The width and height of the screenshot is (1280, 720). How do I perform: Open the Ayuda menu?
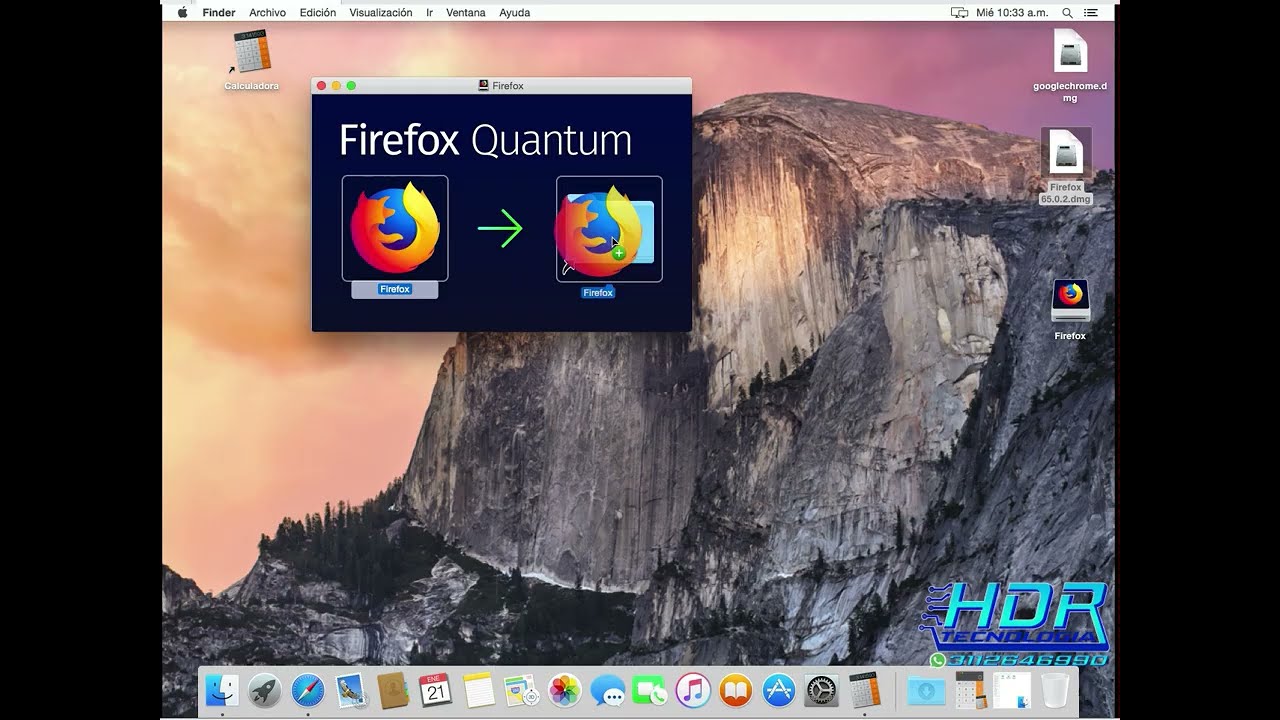pos(515,13)
